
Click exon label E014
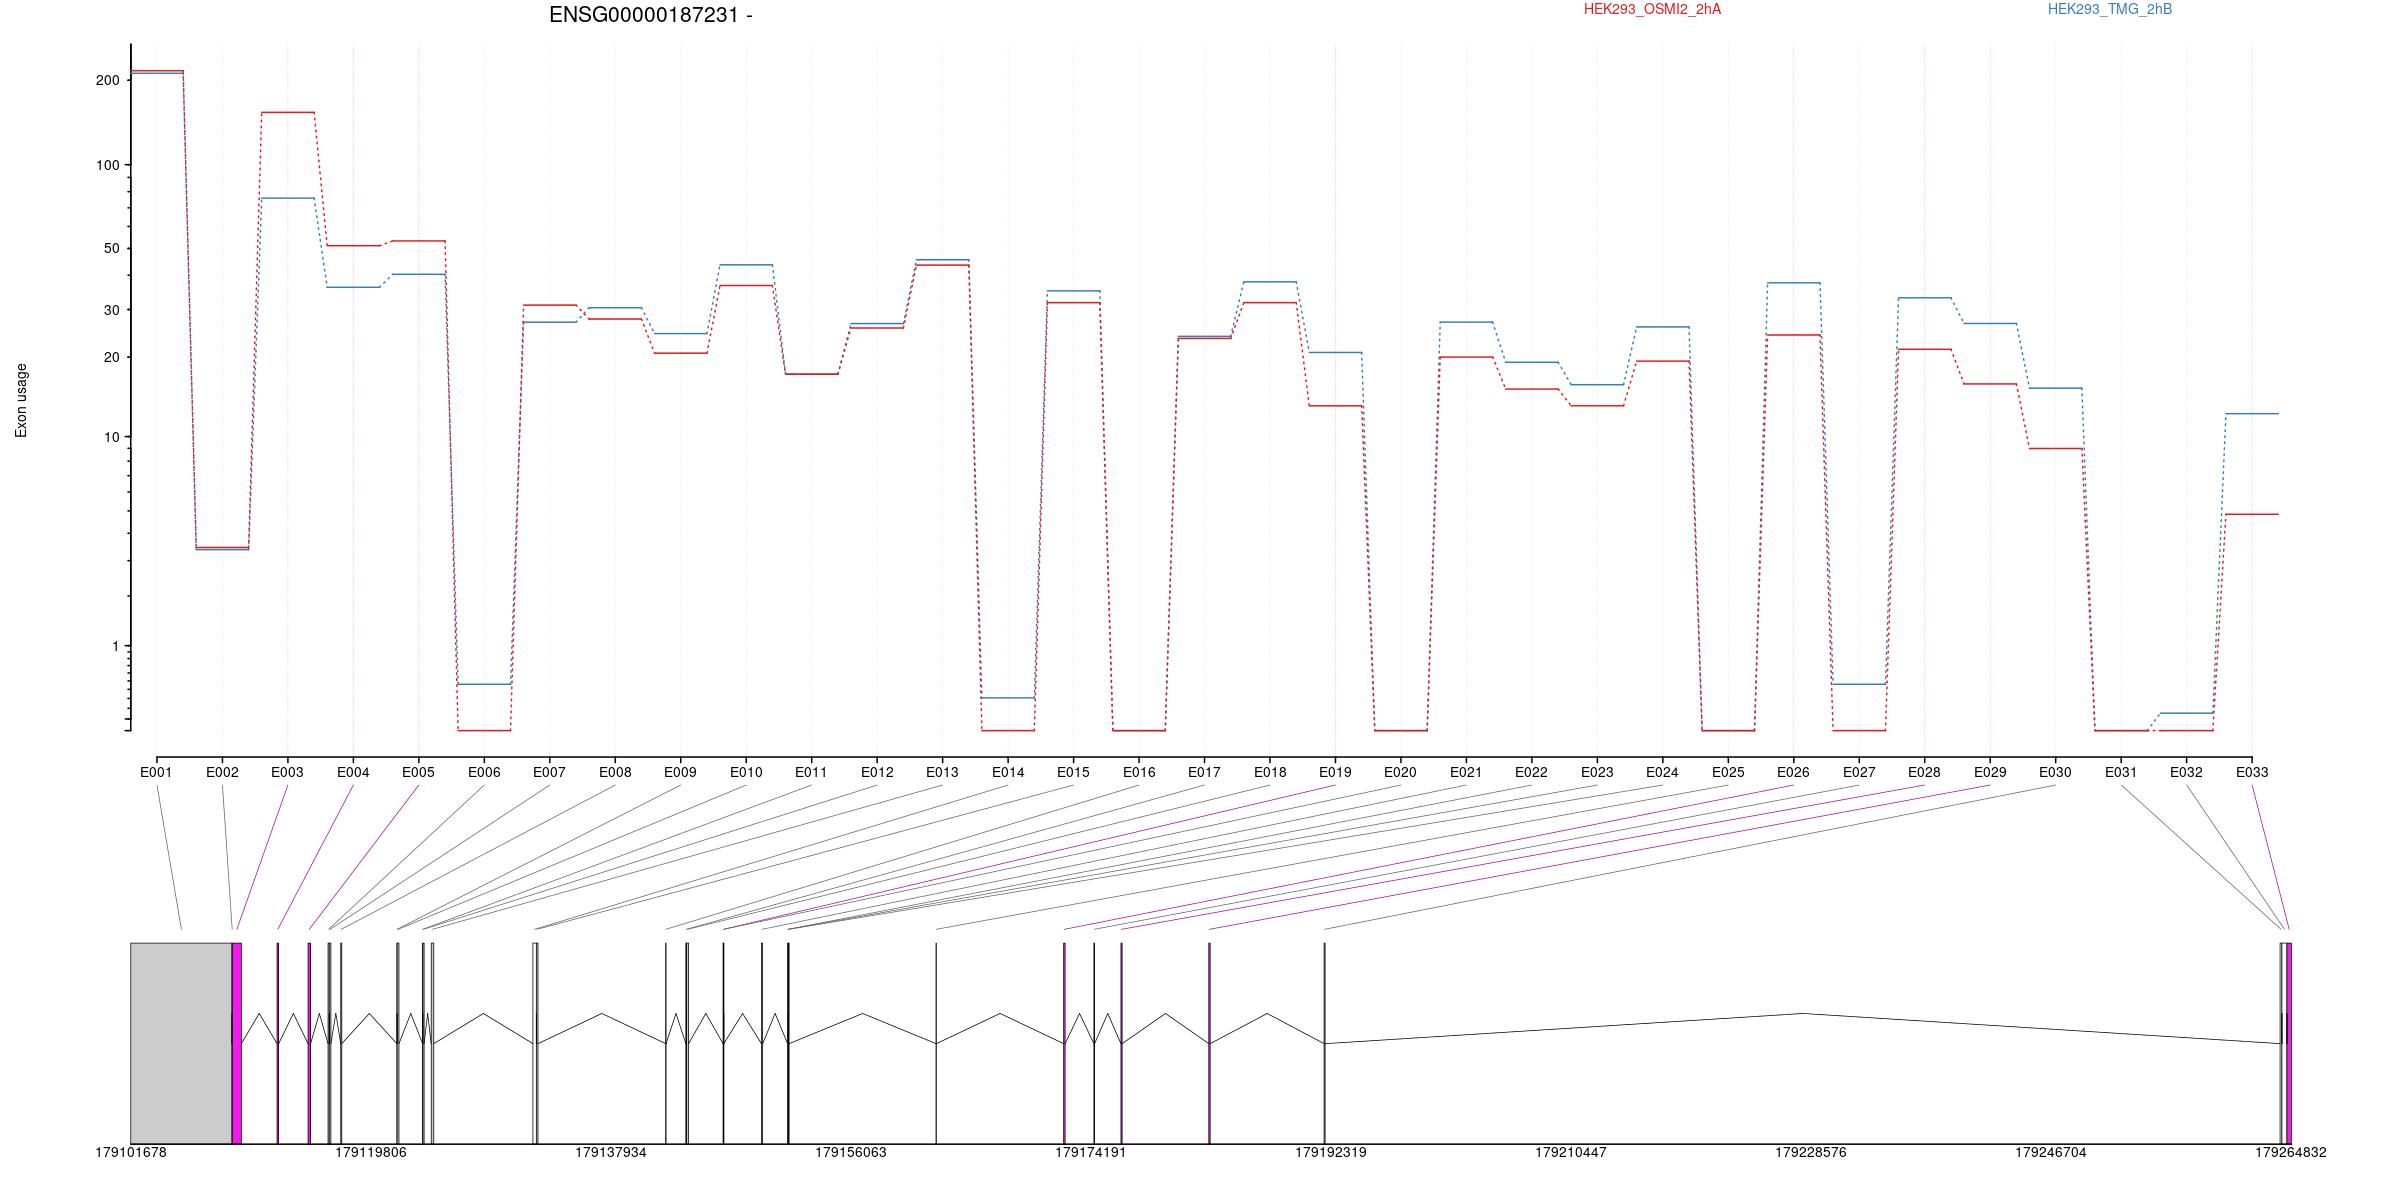[x=1008, y=772]
